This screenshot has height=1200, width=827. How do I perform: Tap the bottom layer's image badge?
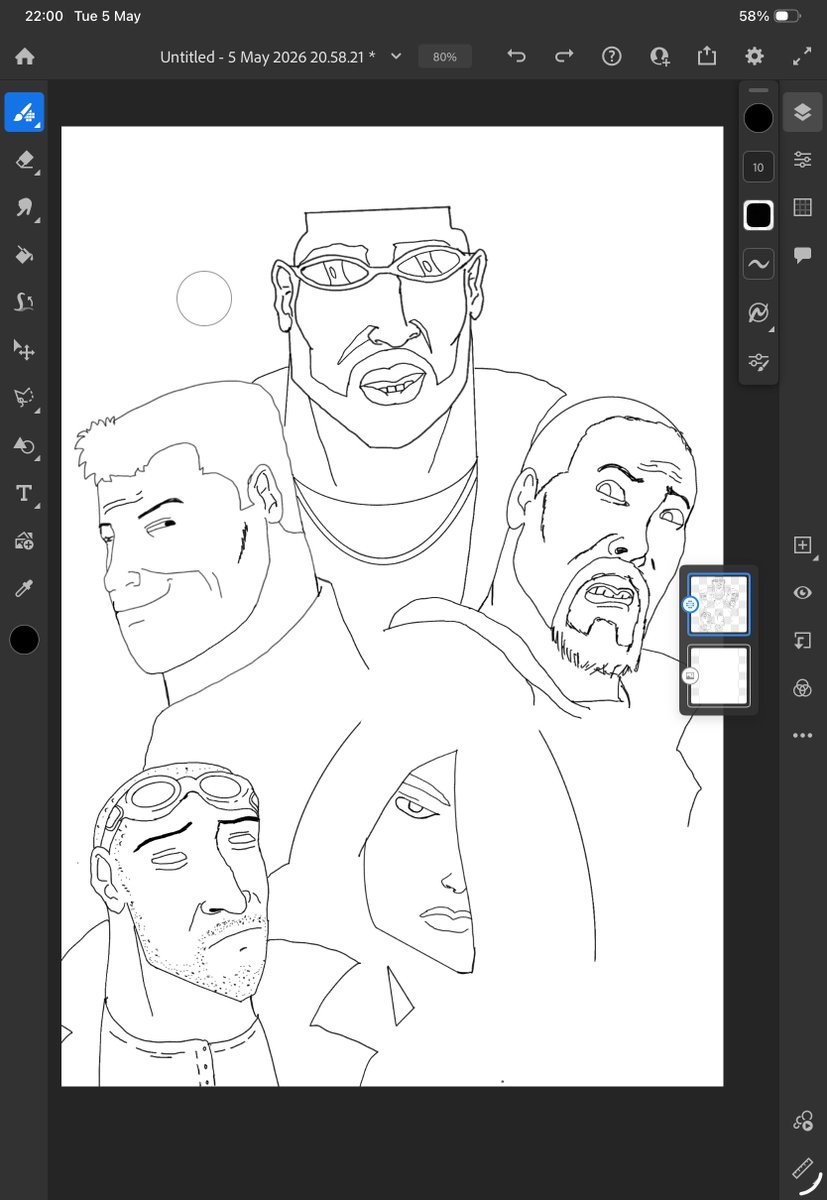[690, 676]
